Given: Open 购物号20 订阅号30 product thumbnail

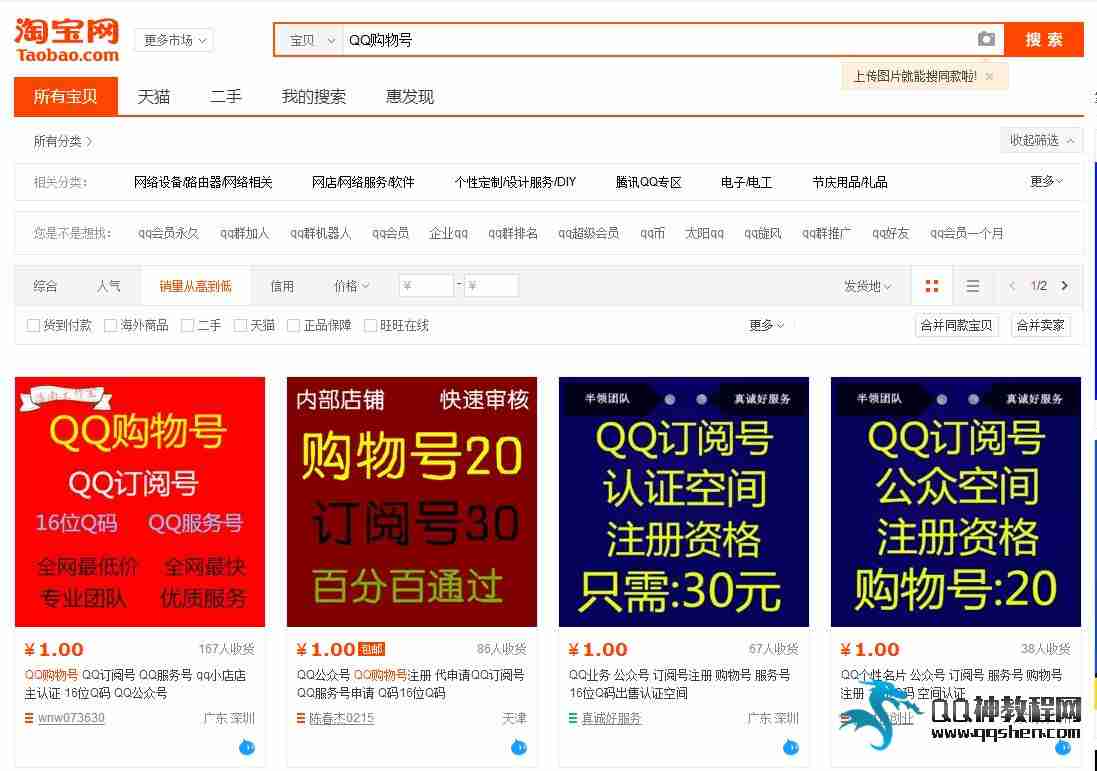Looking at the screenshot, I should point(412,502).
